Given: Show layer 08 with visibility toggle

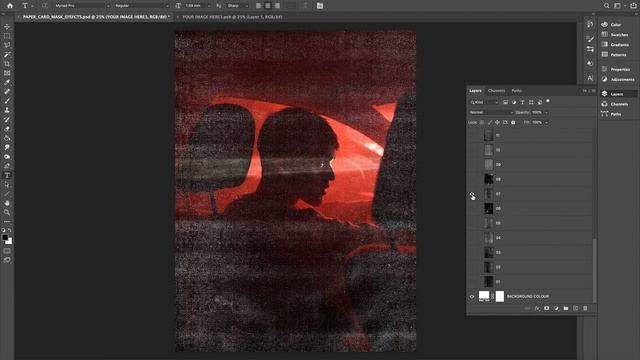Looking at the screenshot, I should (472, 179).
